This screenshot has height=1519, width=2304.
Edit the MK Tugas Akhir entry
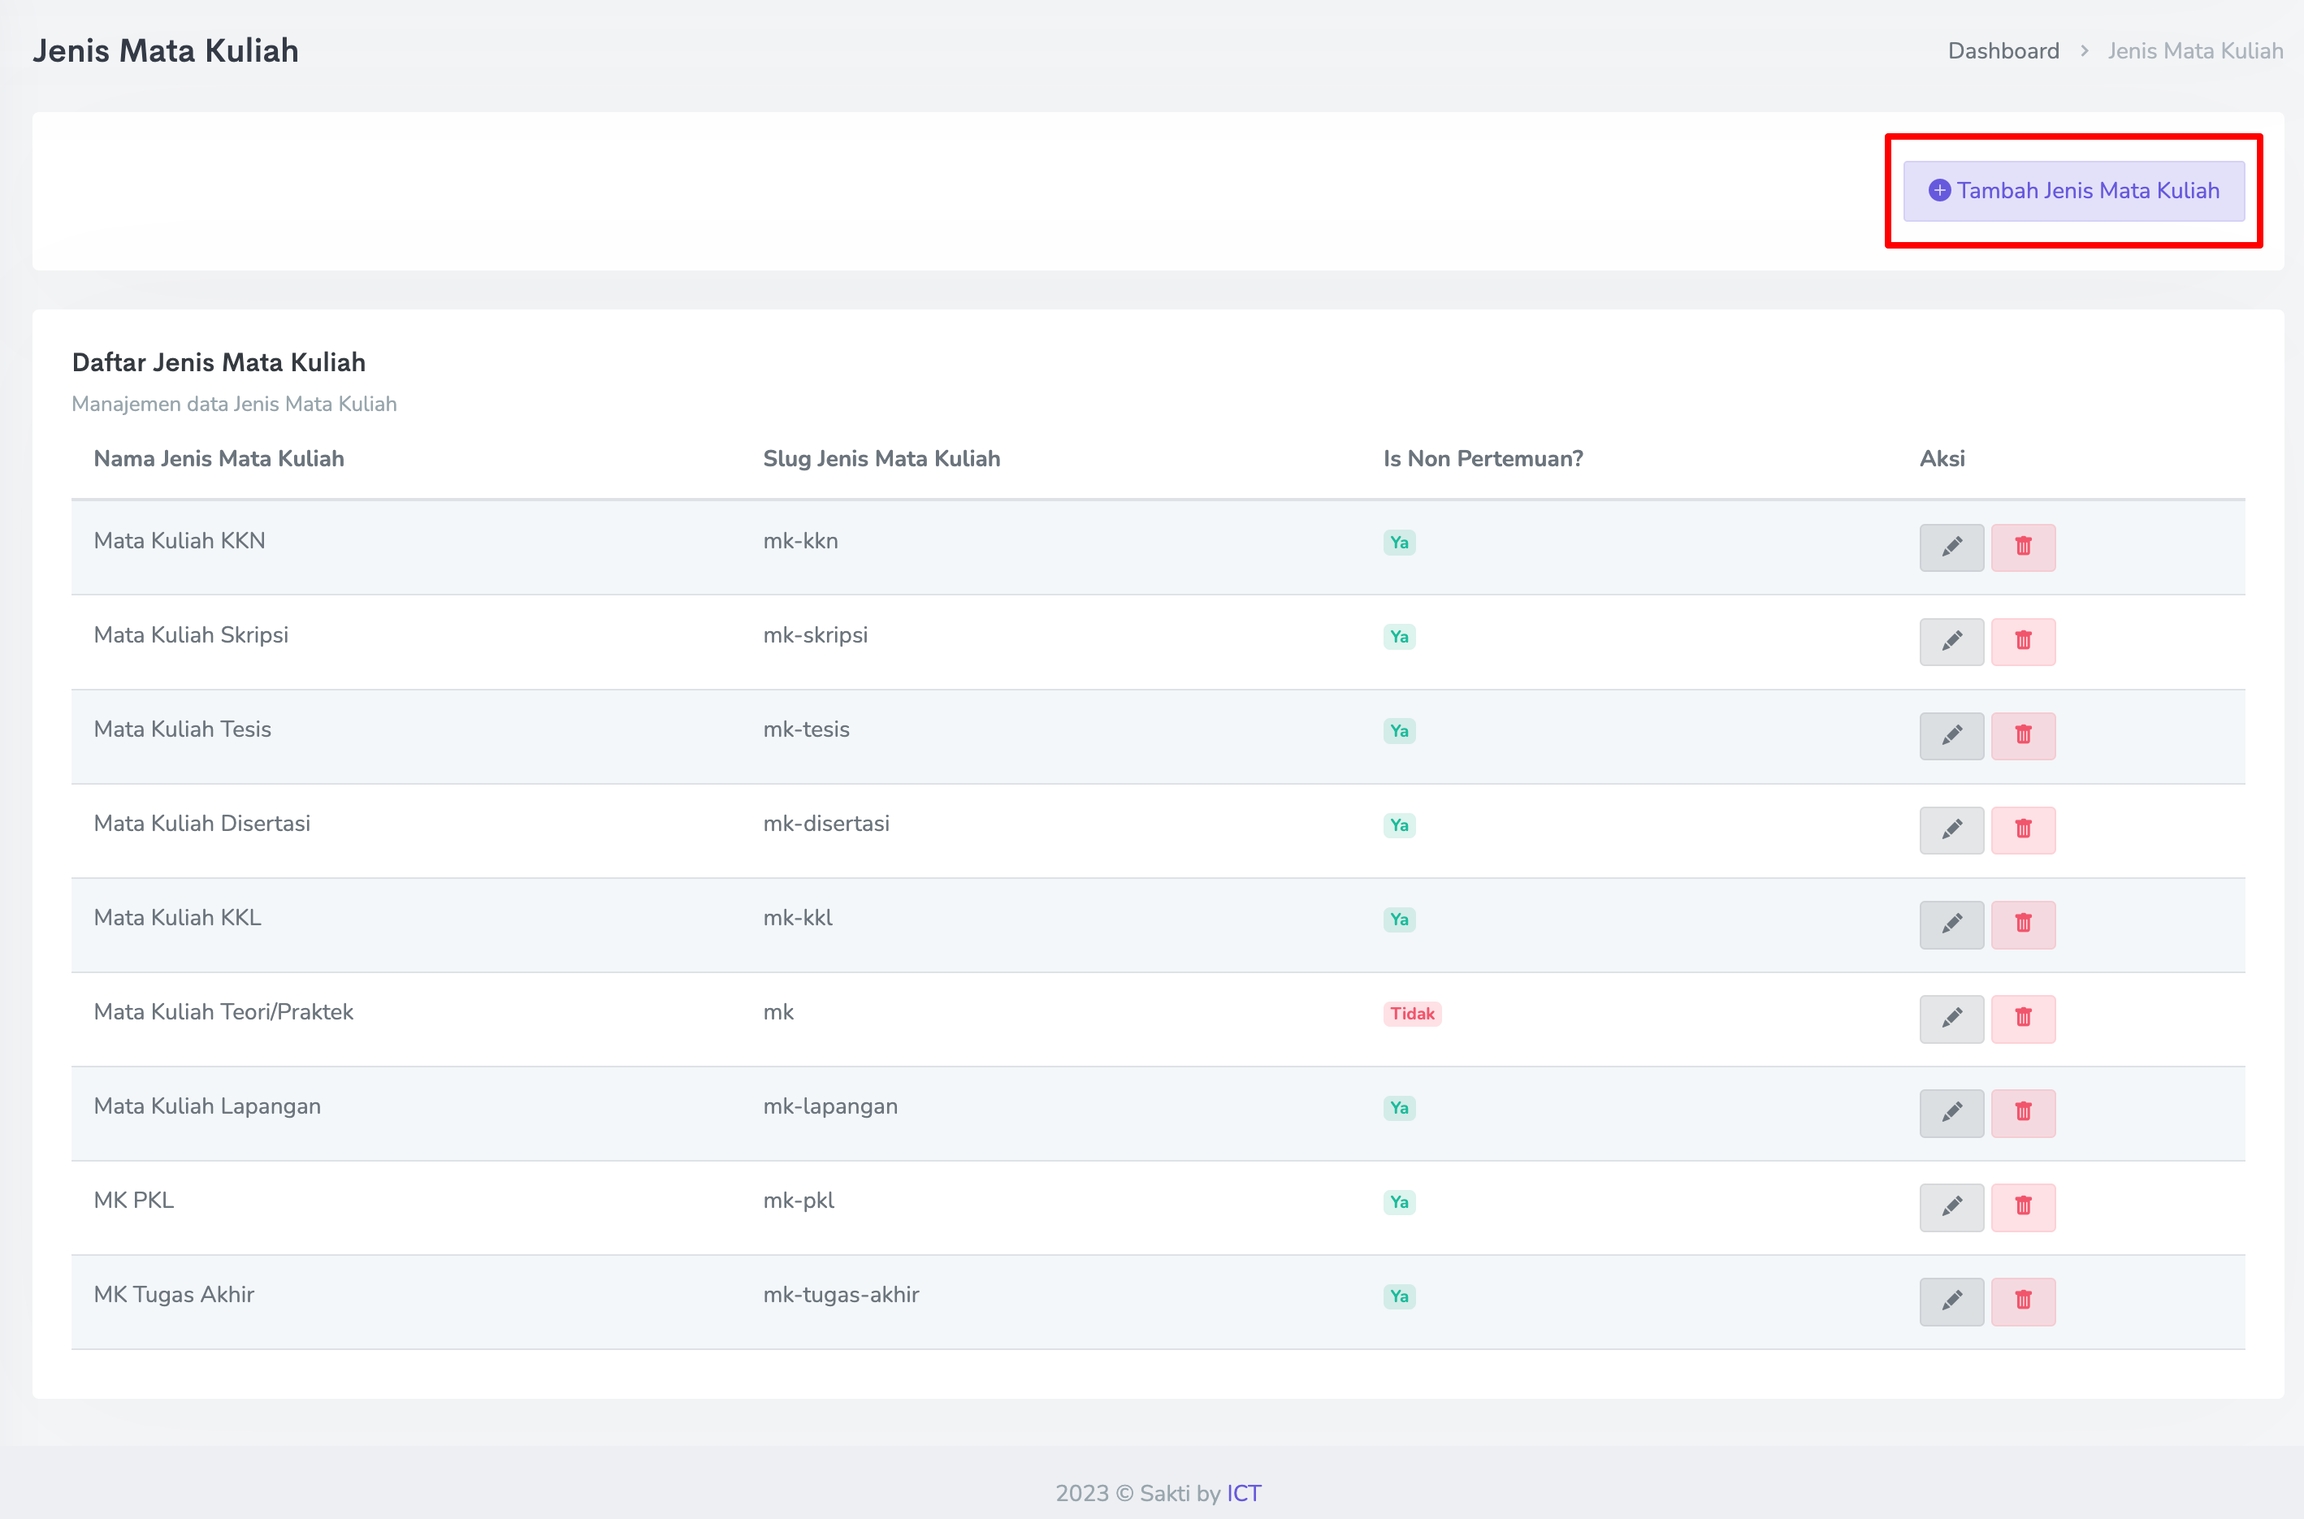[x=1951, y=1301]
